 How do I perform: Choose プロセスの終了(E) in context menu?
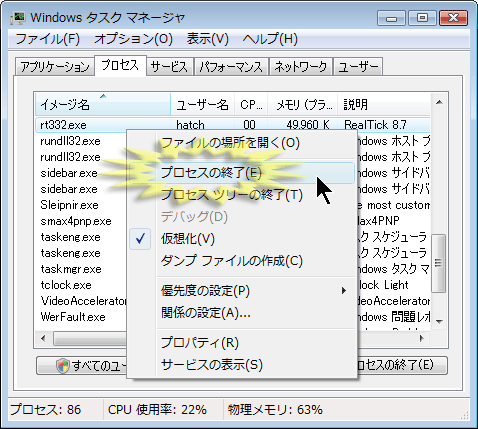242,173
